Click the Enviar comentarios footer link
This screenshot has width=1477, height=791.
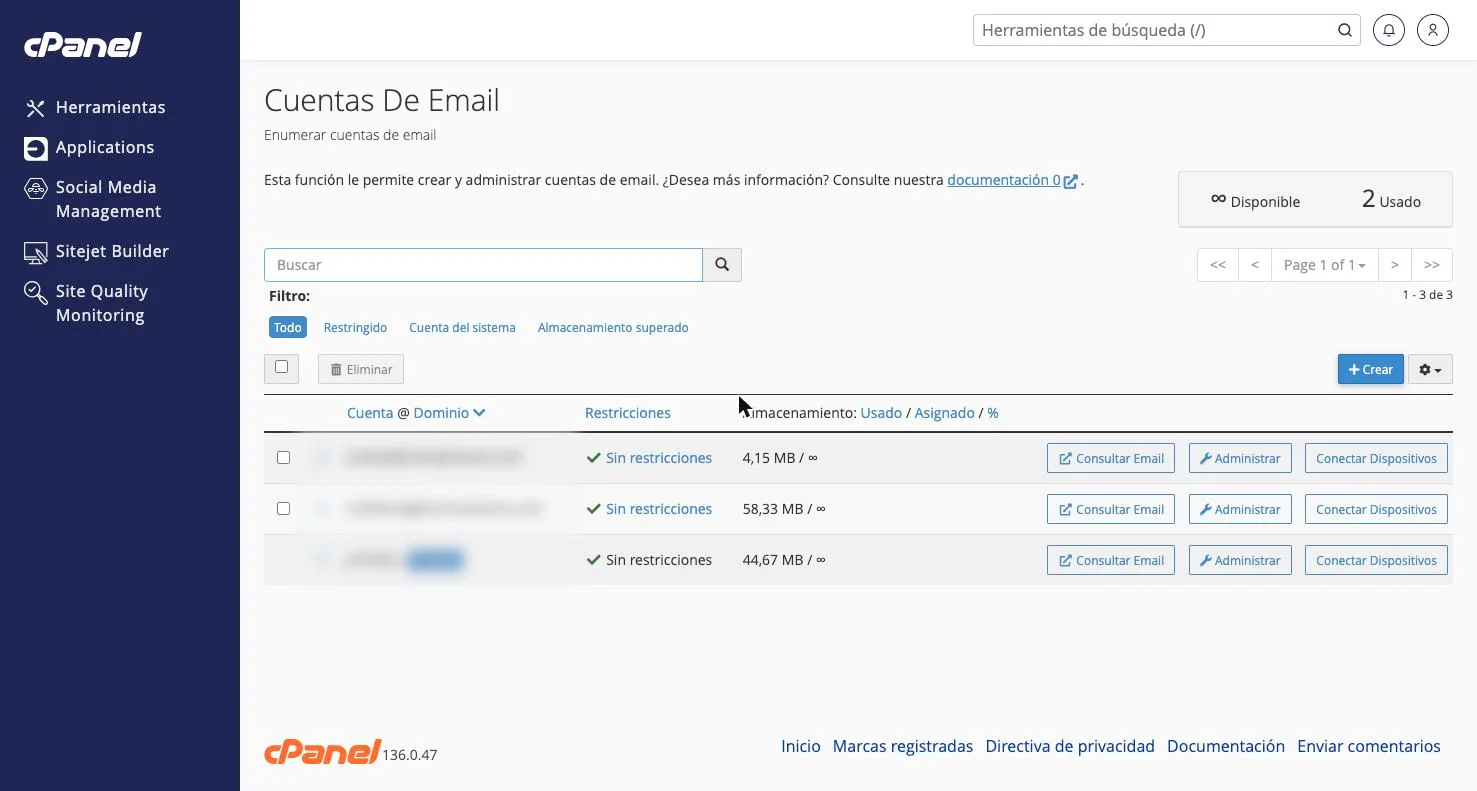pos(1369,746)
